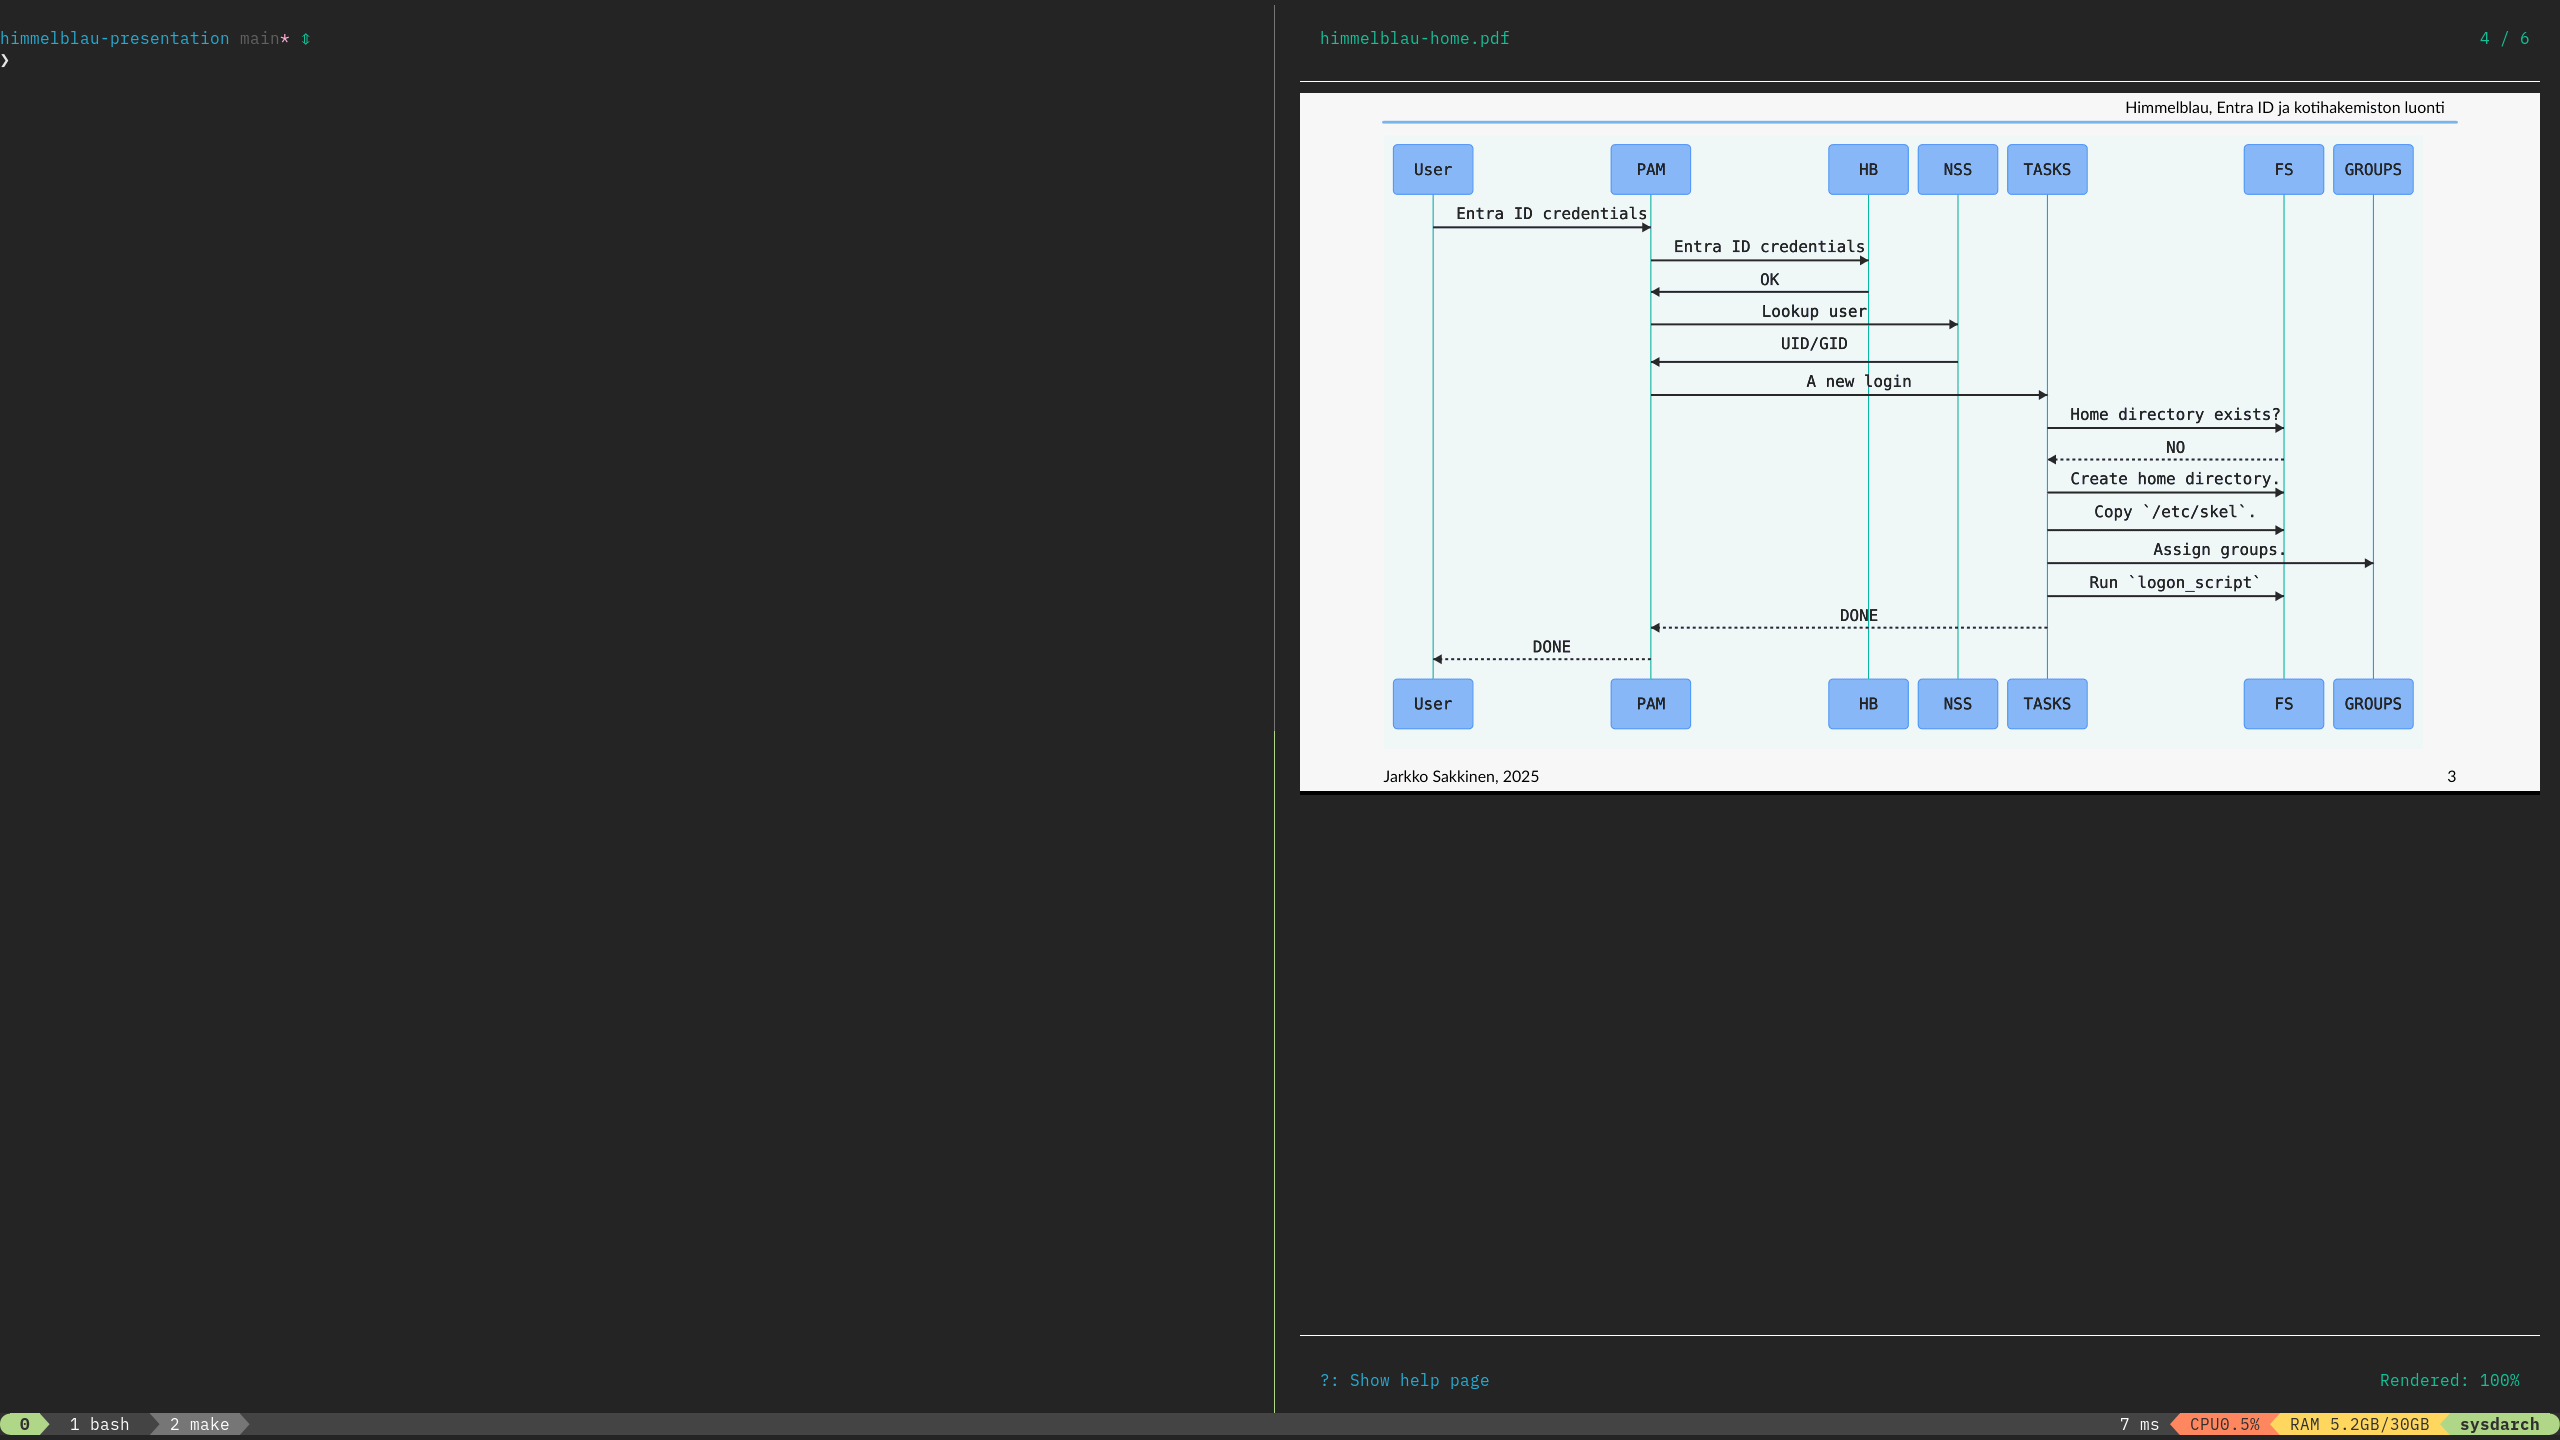Screen dimensions: 2560x1440
Task: Click the top User participant box
Action: (x=1432, y=169)
